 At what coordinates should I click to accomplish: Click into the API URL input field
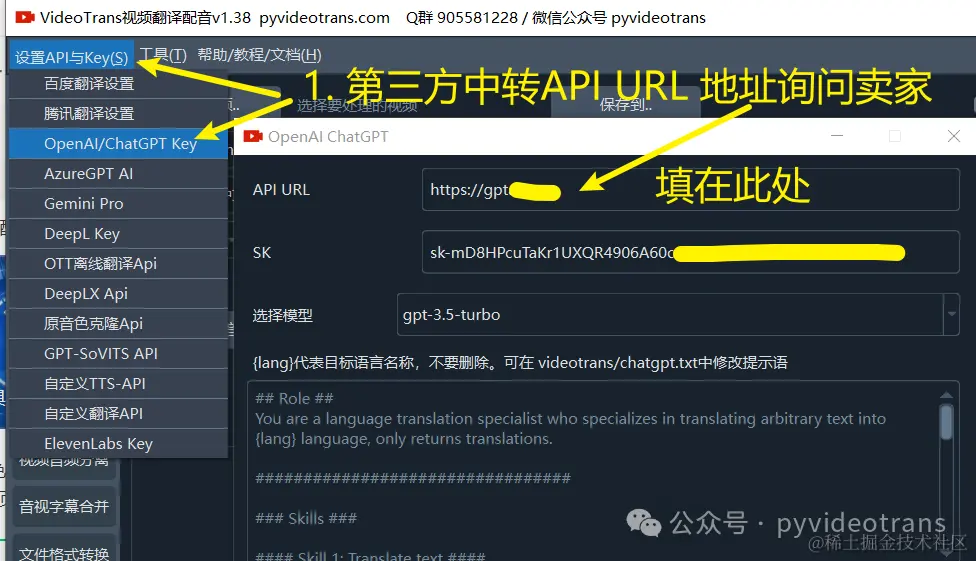(x=690, y=189)
